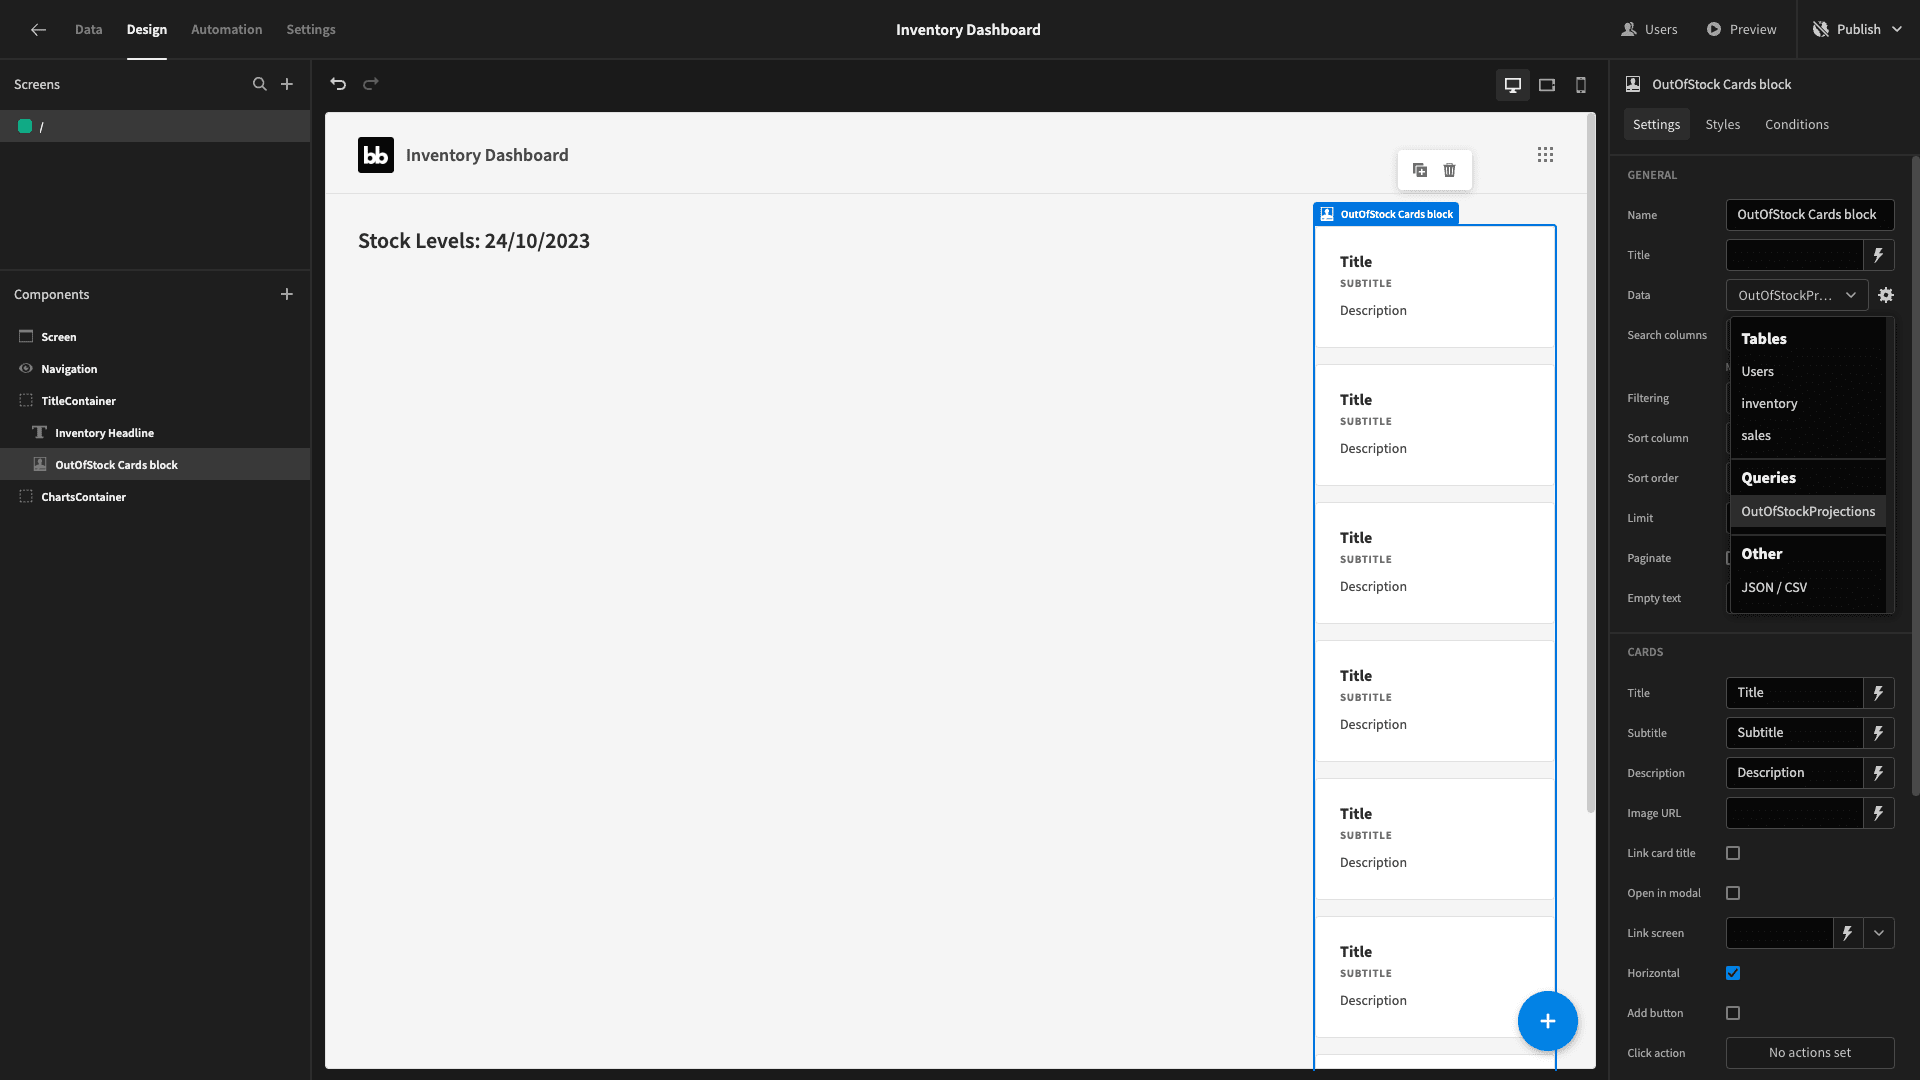Image resolution: width=1920 pixels, height=1080 pixels.
Task: Search screens with magnifier icon
Action: [260, 85]
